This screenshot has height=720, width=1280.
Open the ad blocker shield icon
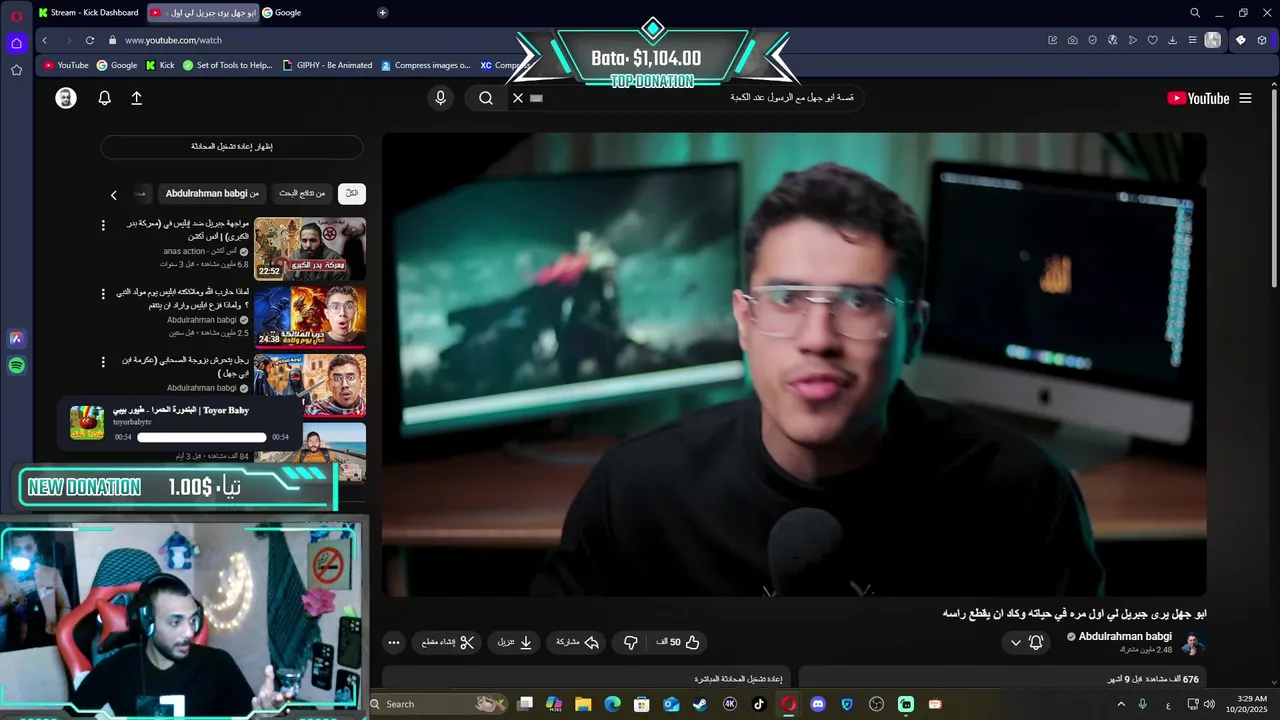click(1092, 40)
